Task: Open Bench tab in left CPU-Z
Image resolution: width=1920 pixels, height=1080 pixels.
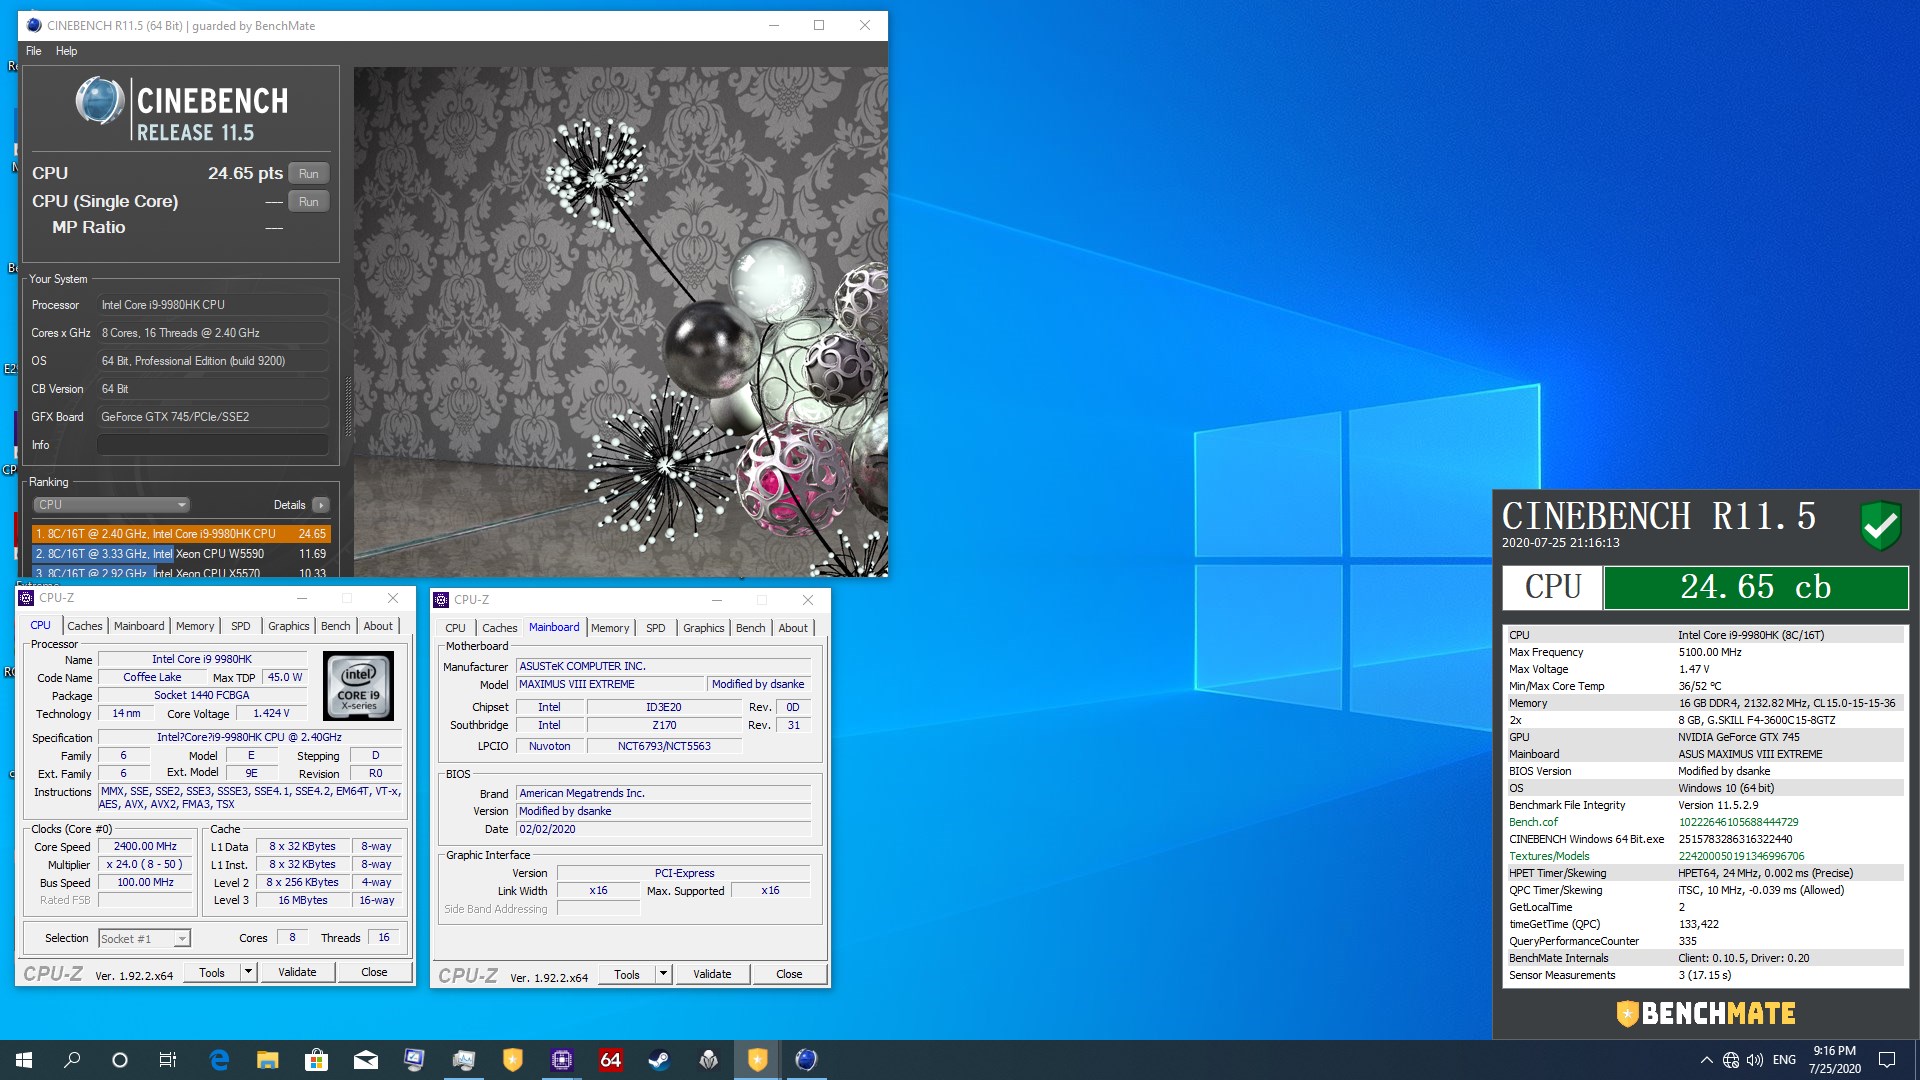Action: (x=336, y=626)
